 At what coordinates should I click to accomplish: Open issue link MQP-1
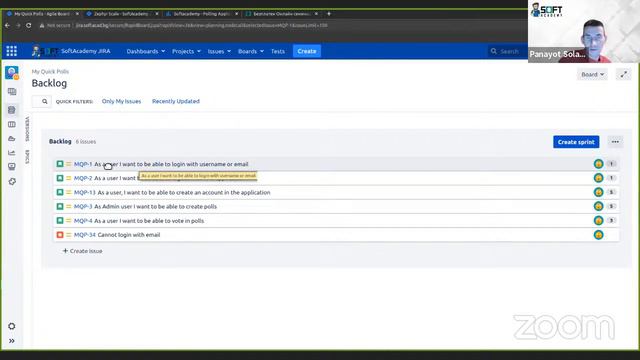pos(83,164)
